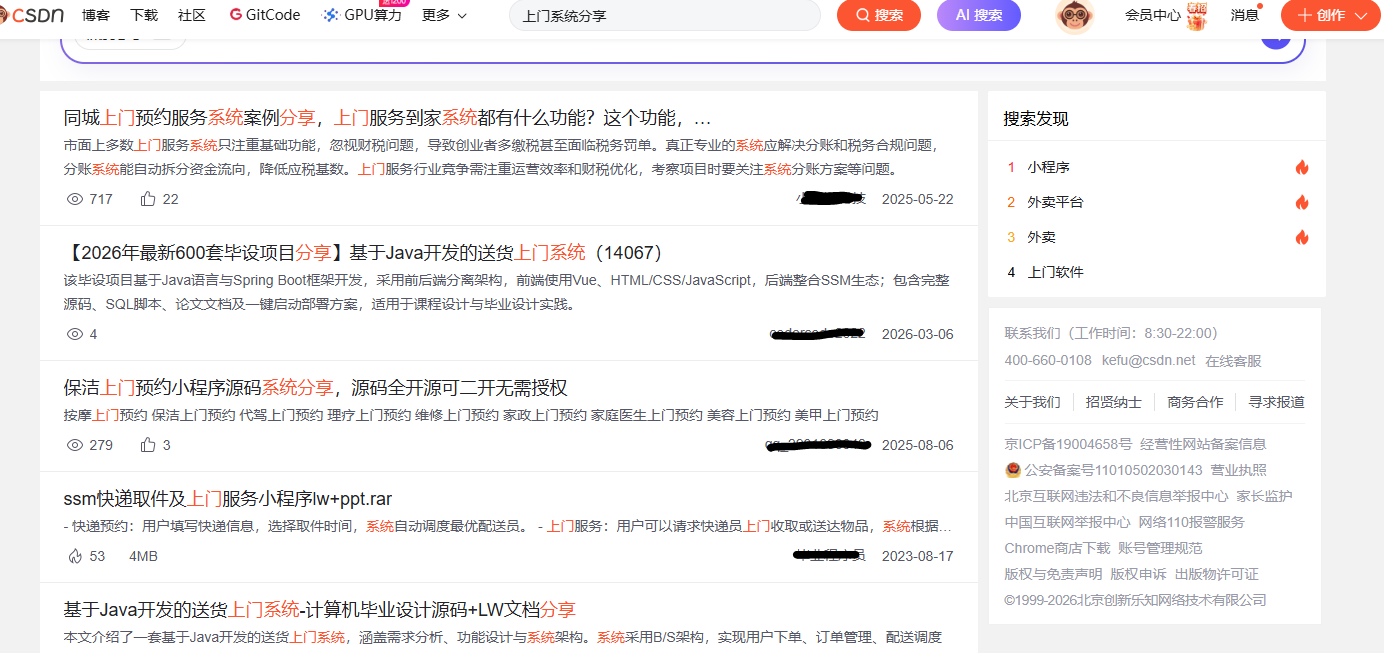Click the flame icon next to 小程序
Screen dimensions: 1384x653
pyautogui.click(x=1301, y=167)
